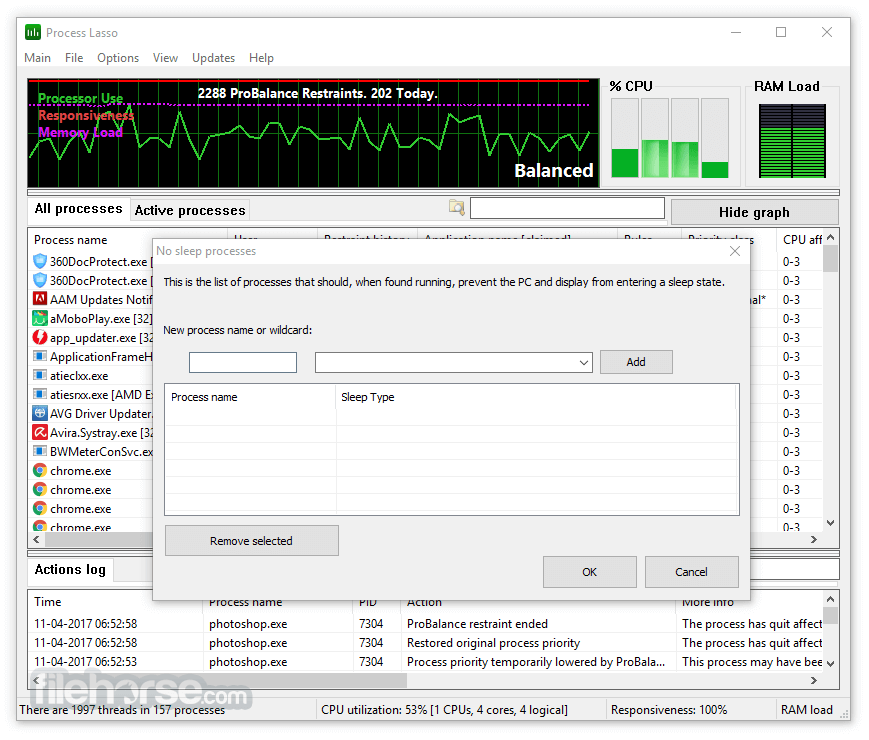The width and height of the screenshot is (869, 740).
Task: Open the View menu
Action: click(x=165, y=58)
